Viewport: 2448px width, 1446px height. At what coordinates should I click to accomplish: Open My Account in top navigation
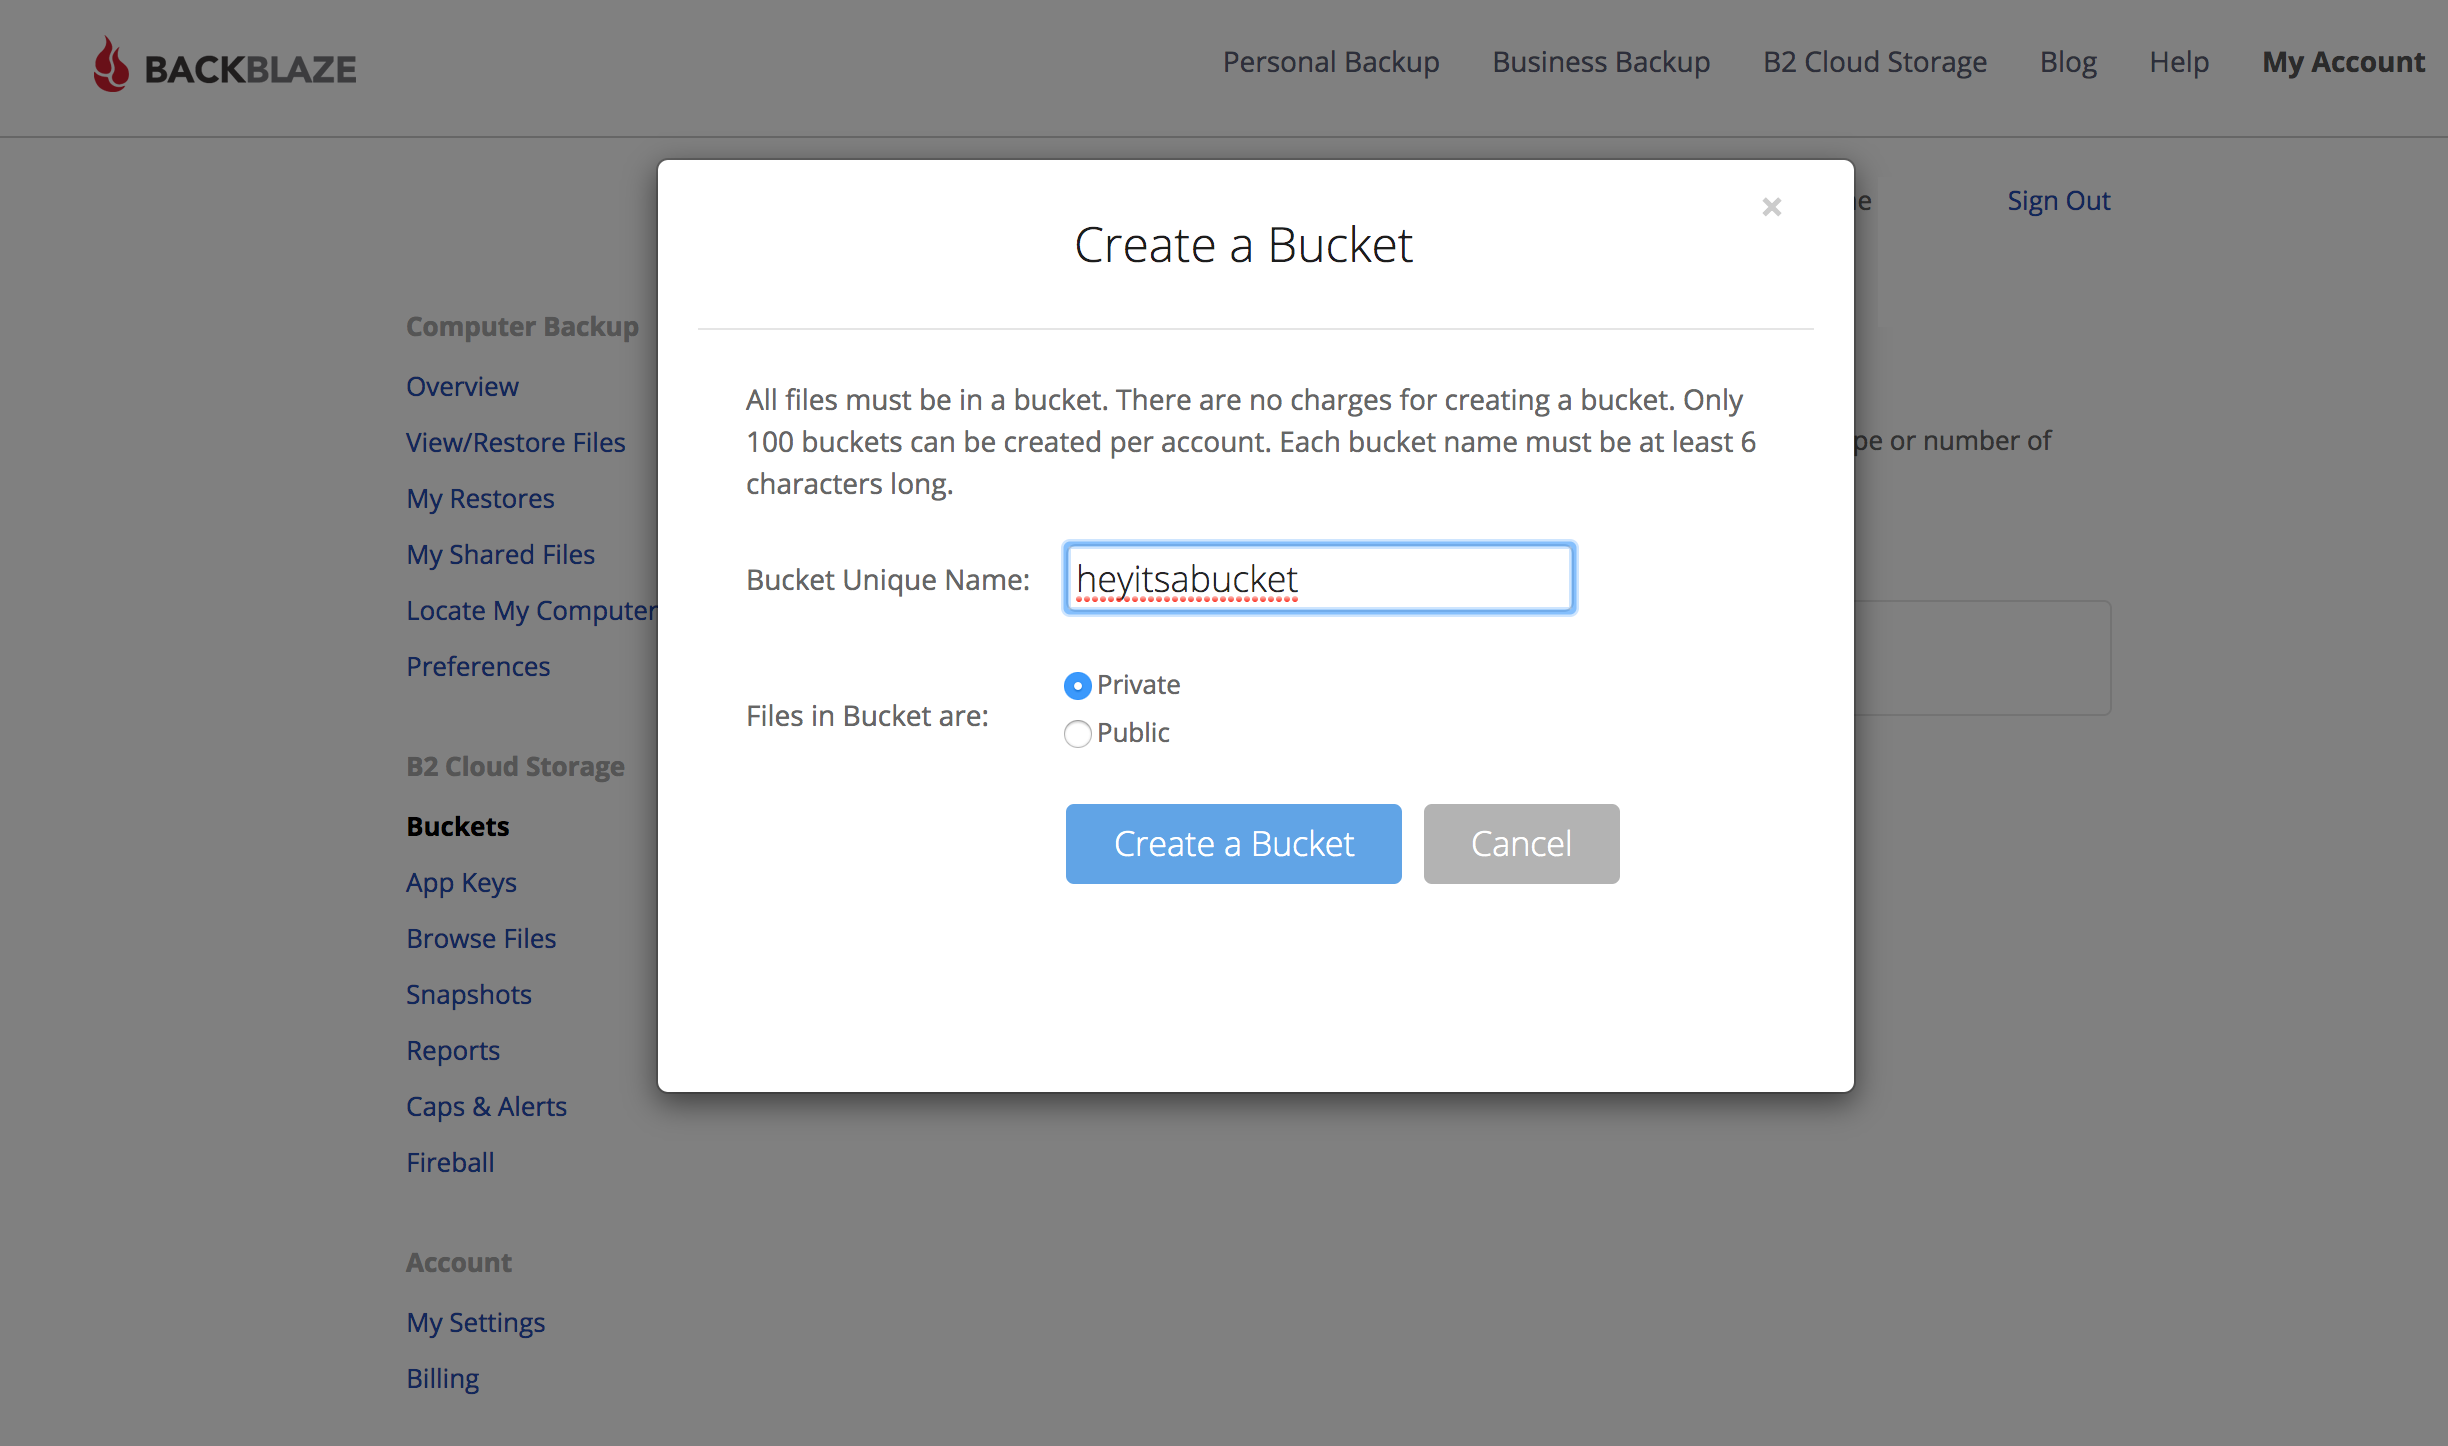2344,62
